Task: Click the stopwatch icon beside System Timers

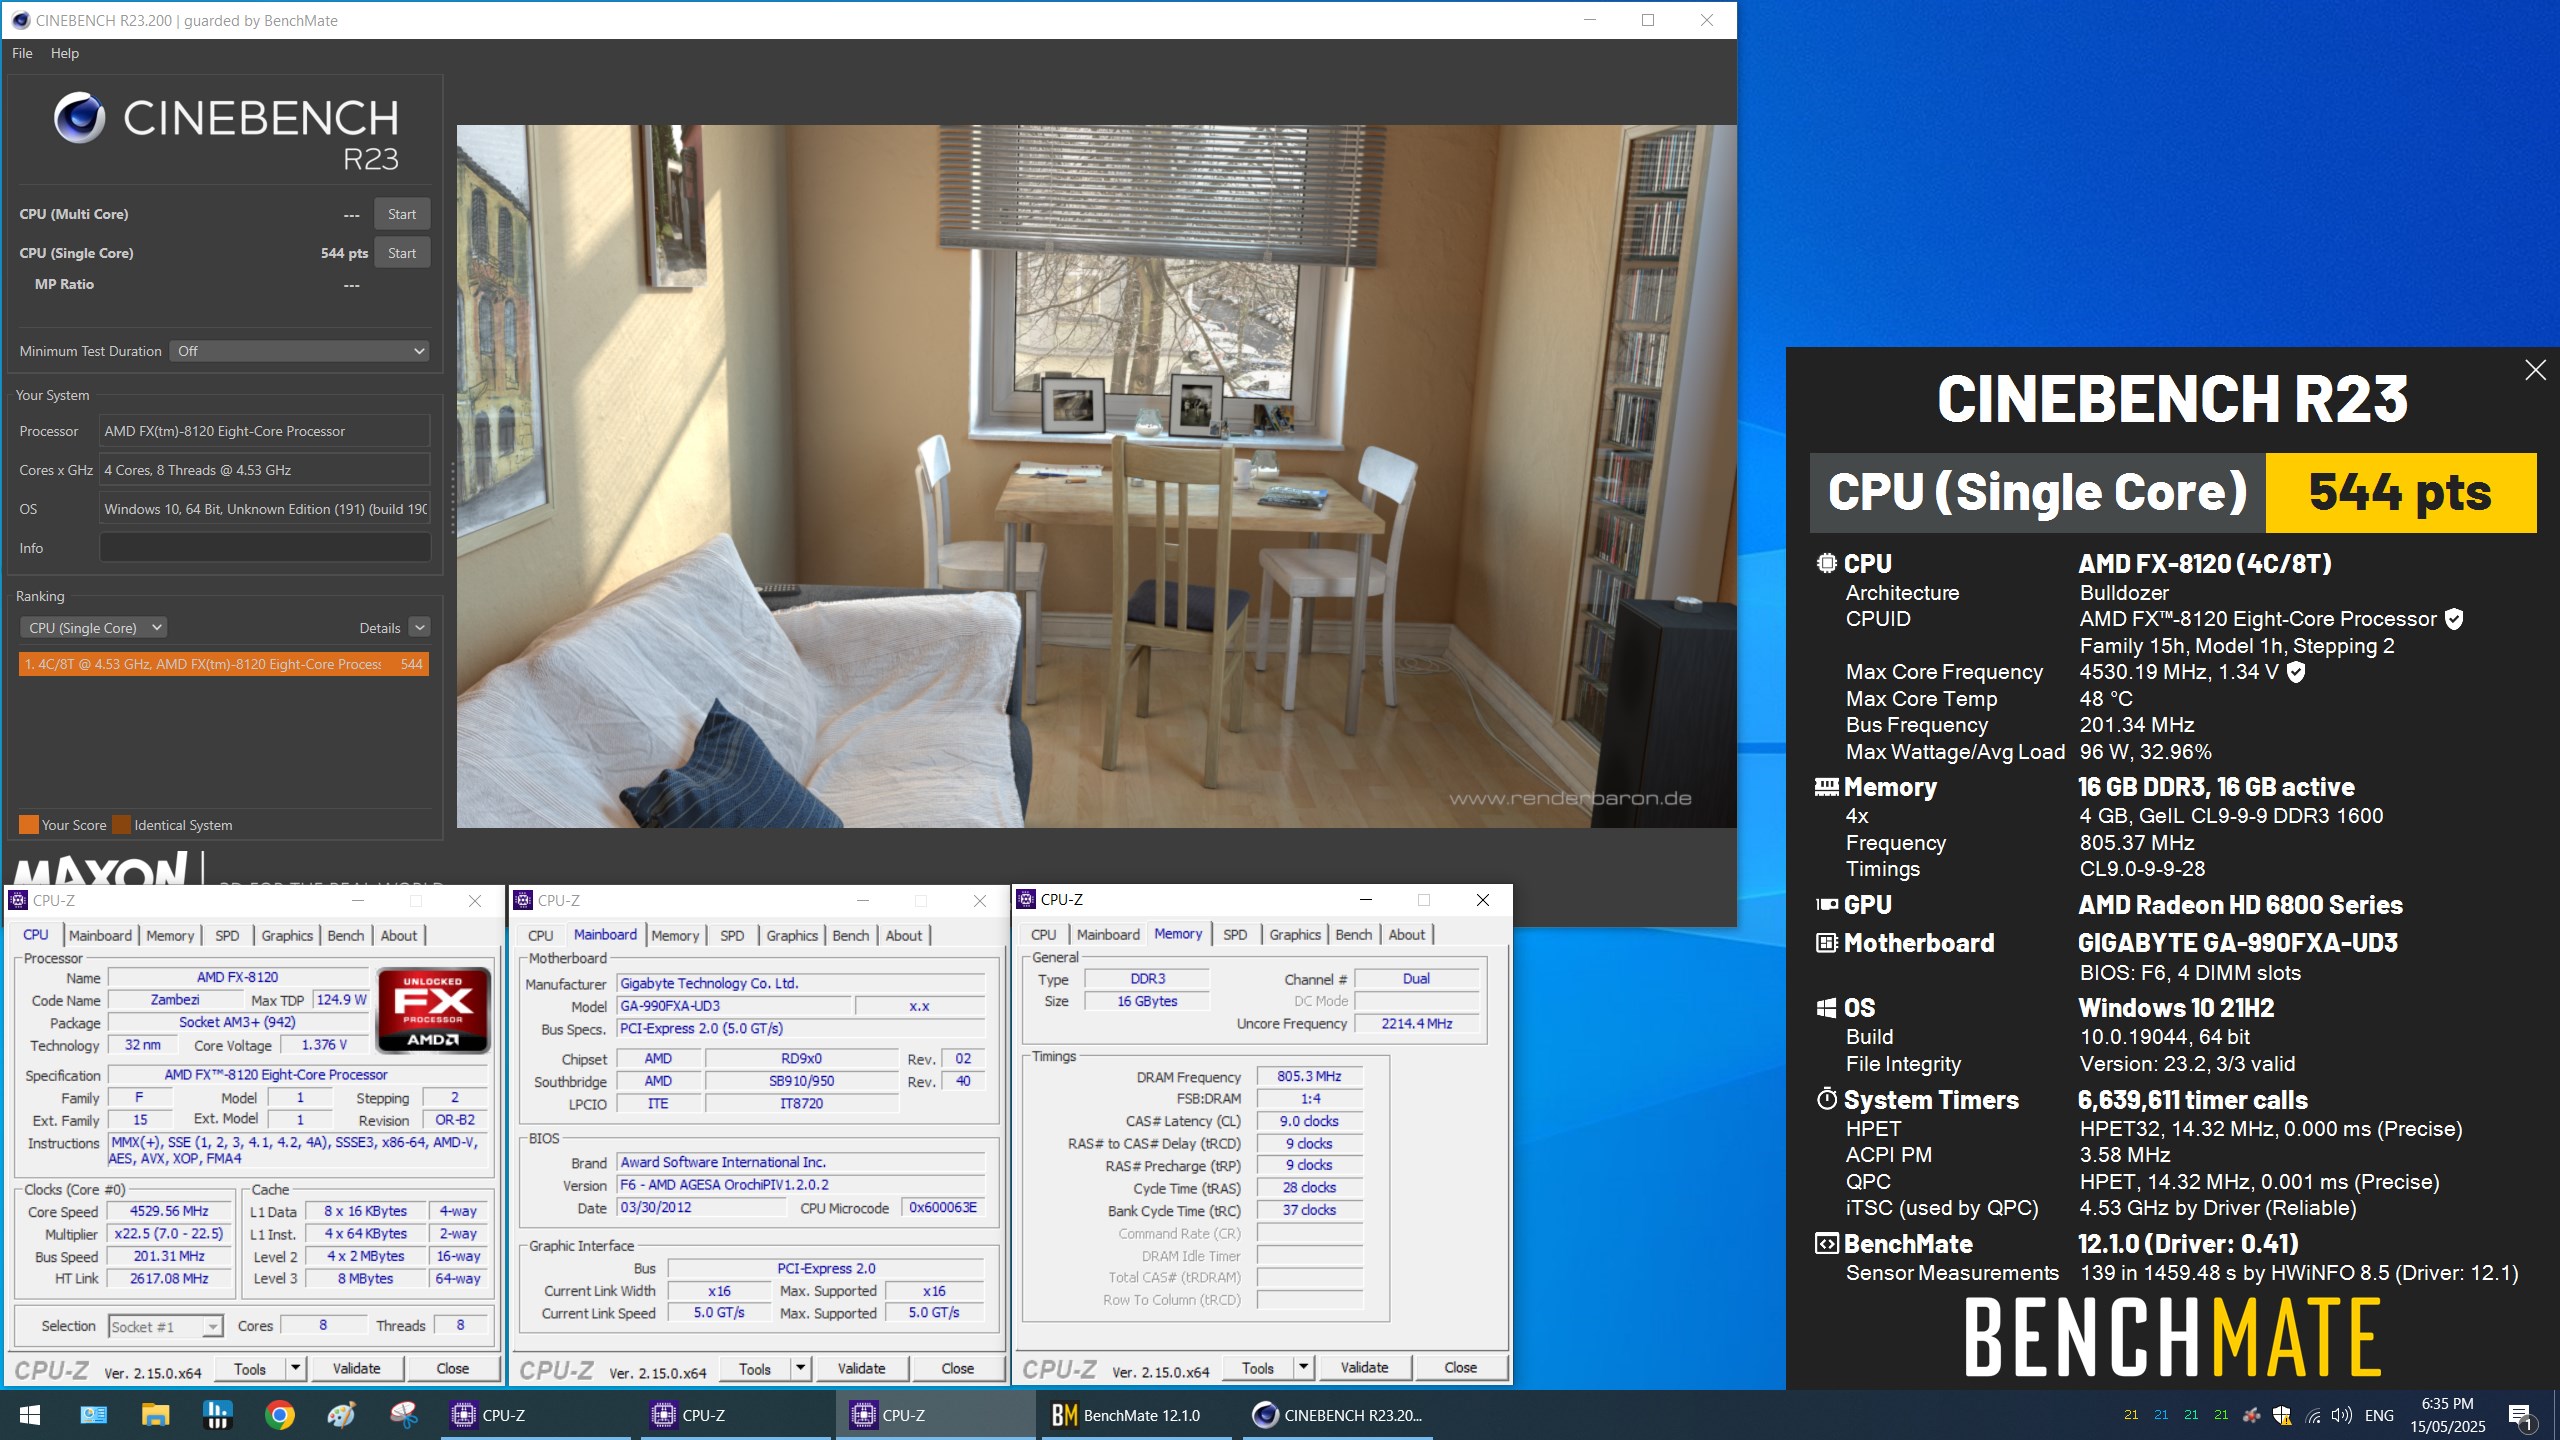Action: point(1826,1100)
